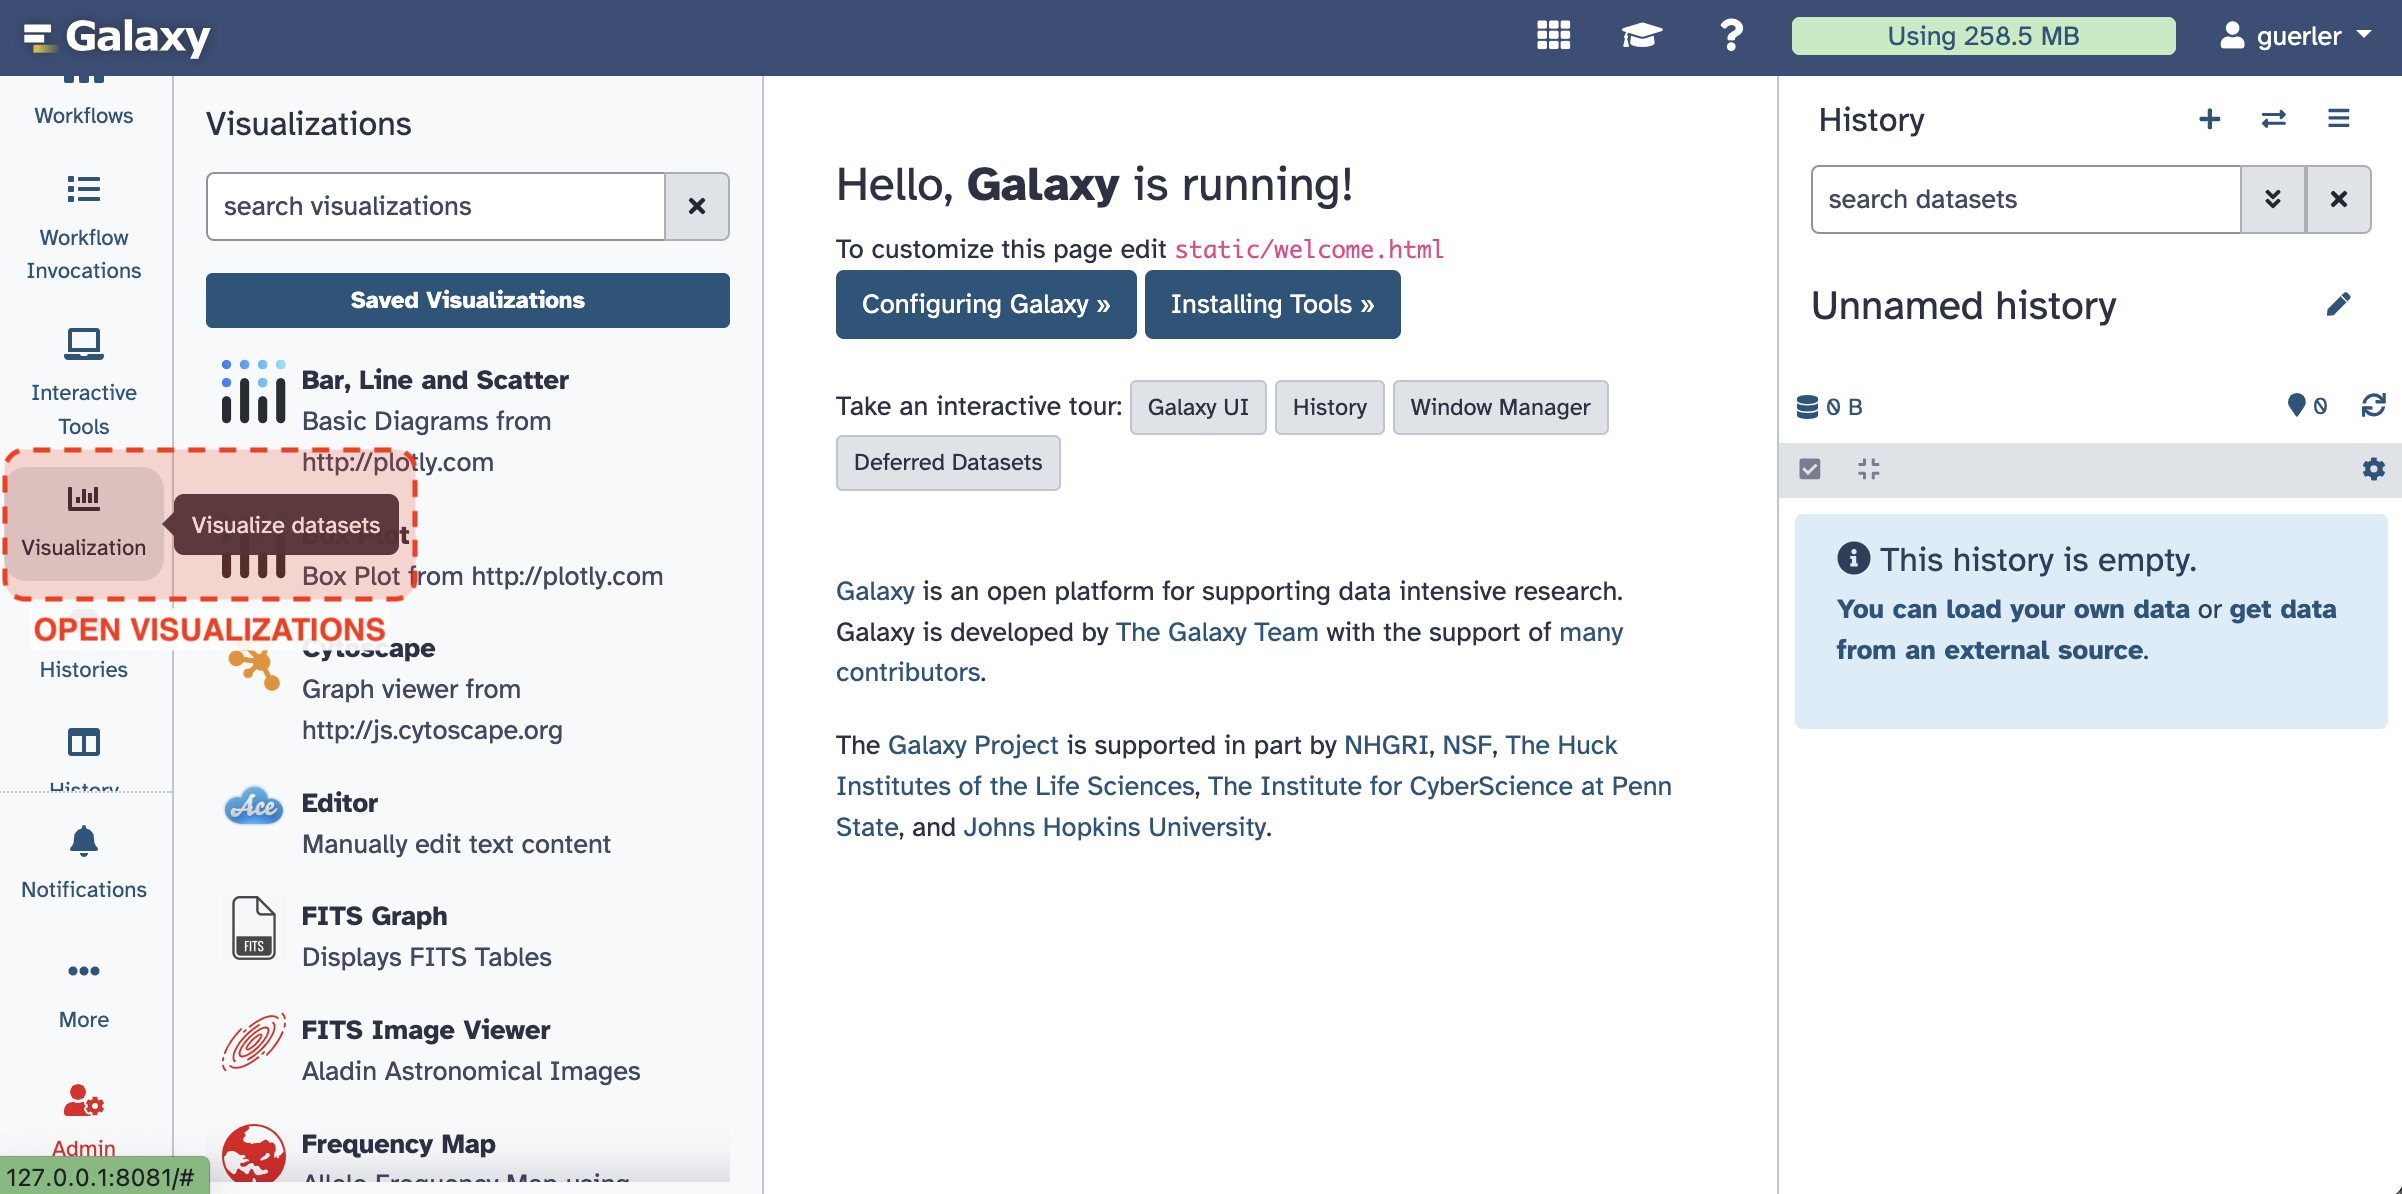Click the Configuring Galaxy button

click(x=985, y=304)
